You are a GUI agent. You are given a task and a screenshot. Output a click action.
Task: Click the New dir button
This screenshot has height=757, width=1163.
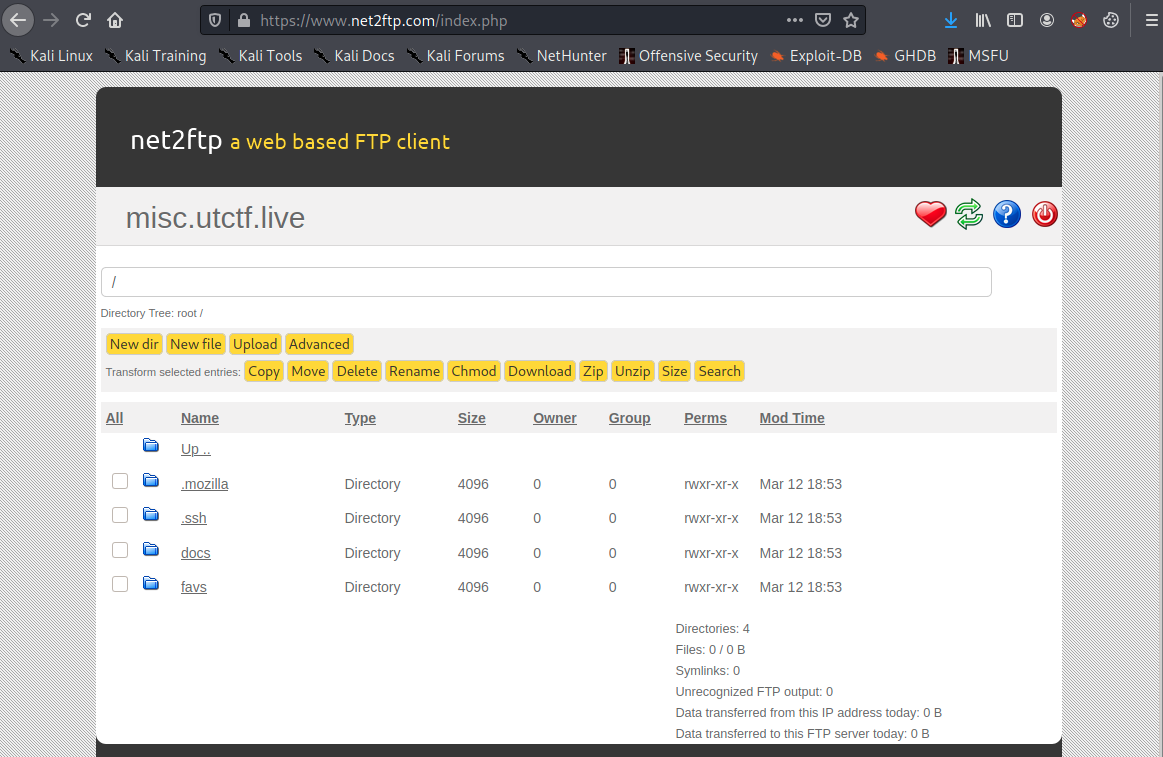click(x=134, y=344)
